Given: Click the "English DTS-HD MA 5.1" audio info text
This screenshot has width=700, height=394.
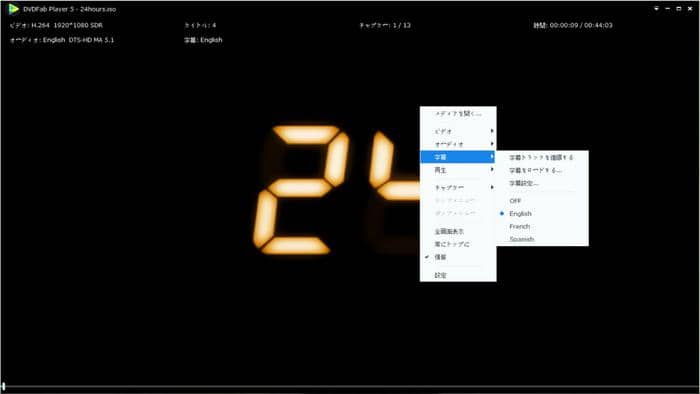Looking at the screenshot, I should (79, 40).
